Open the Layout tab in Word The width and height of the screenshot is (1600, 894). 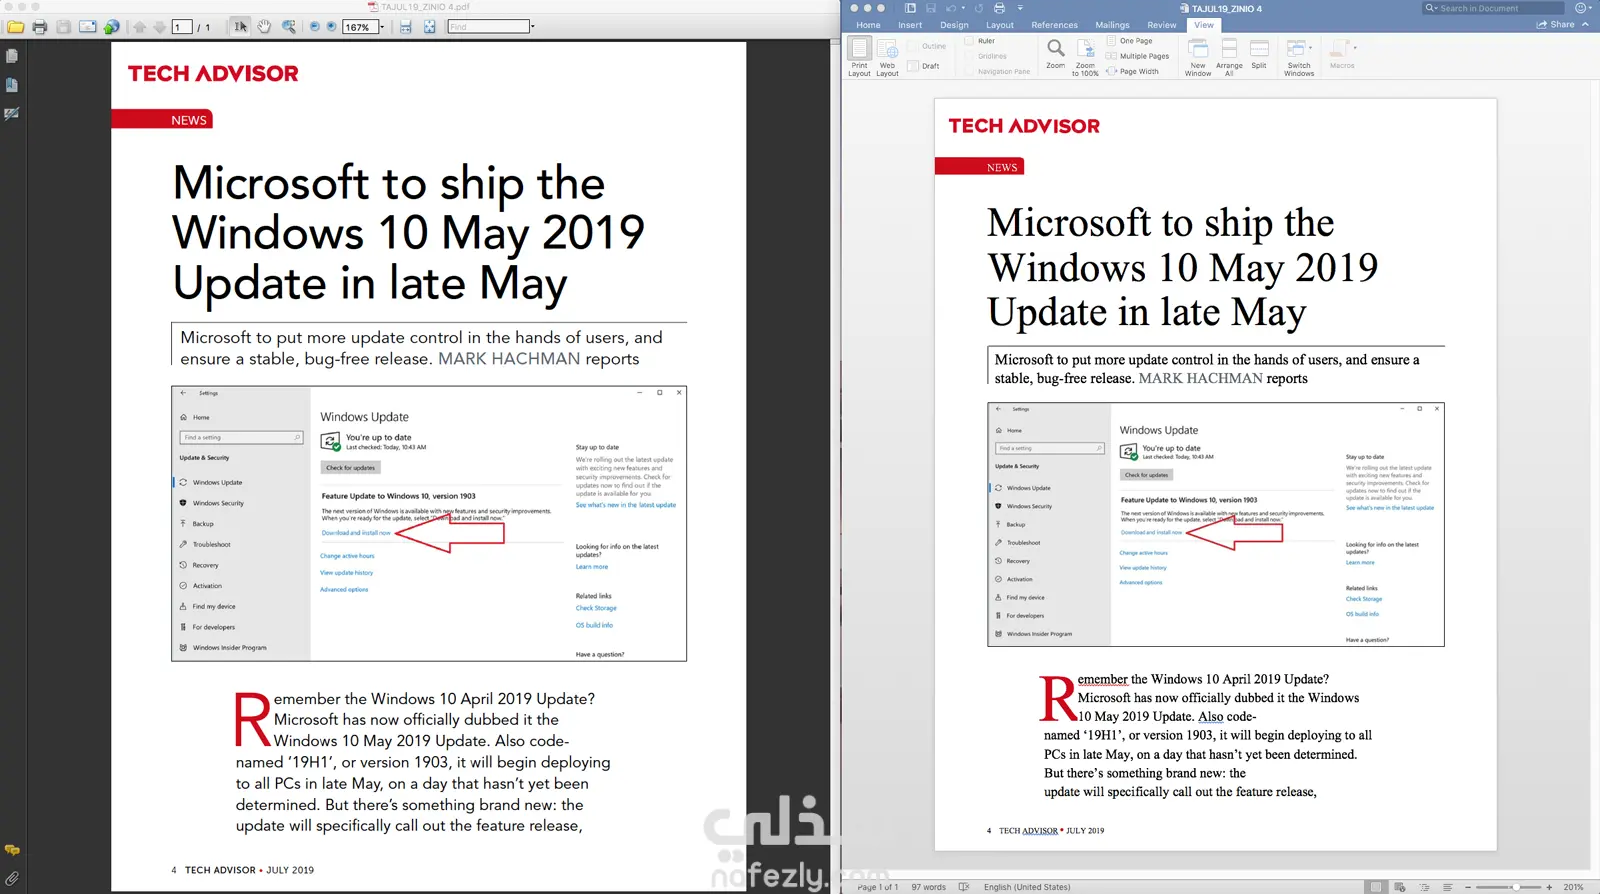click(1000, 25)
